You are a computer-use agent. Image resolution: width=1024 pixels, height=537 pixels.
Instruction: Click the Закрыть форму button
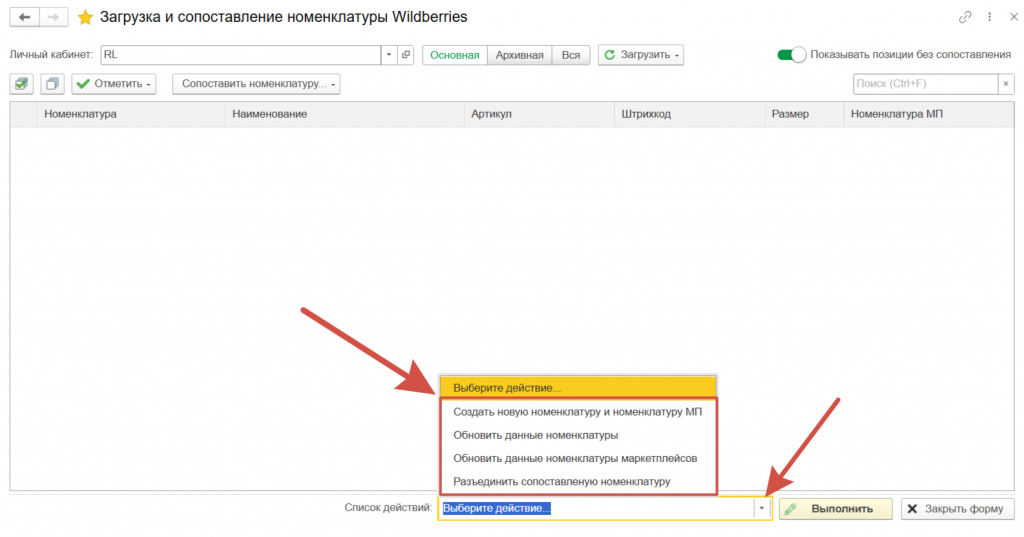[957, 509]
